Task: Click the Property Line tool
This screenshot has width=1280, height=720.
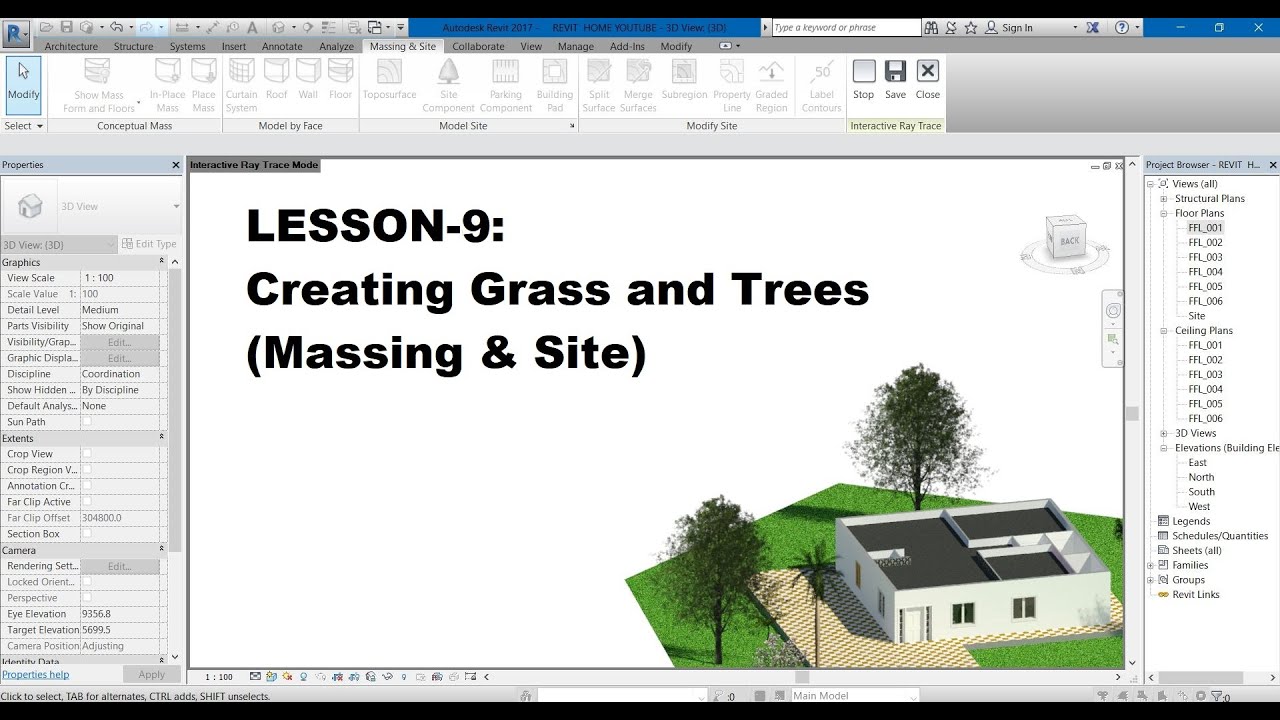Action: (x=732, y=86)
